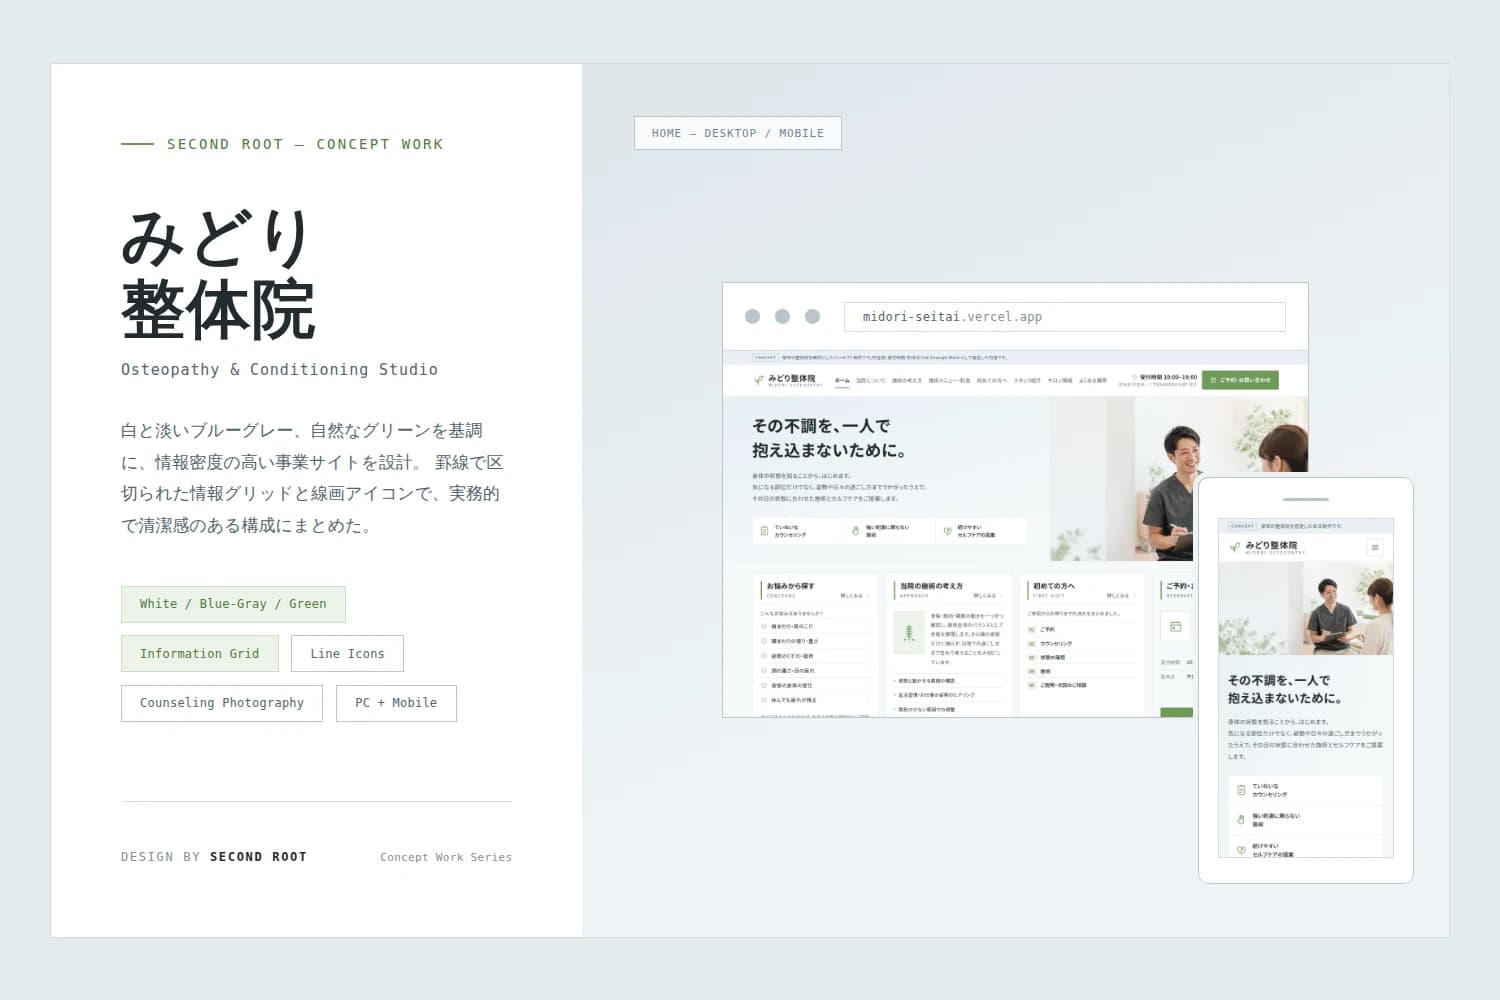Image resolution: width=1500 pixels, height=1000 pixels.
Task: Click green spine illustration in 当院の施術の考え方 card
Action: click(908, 632)
